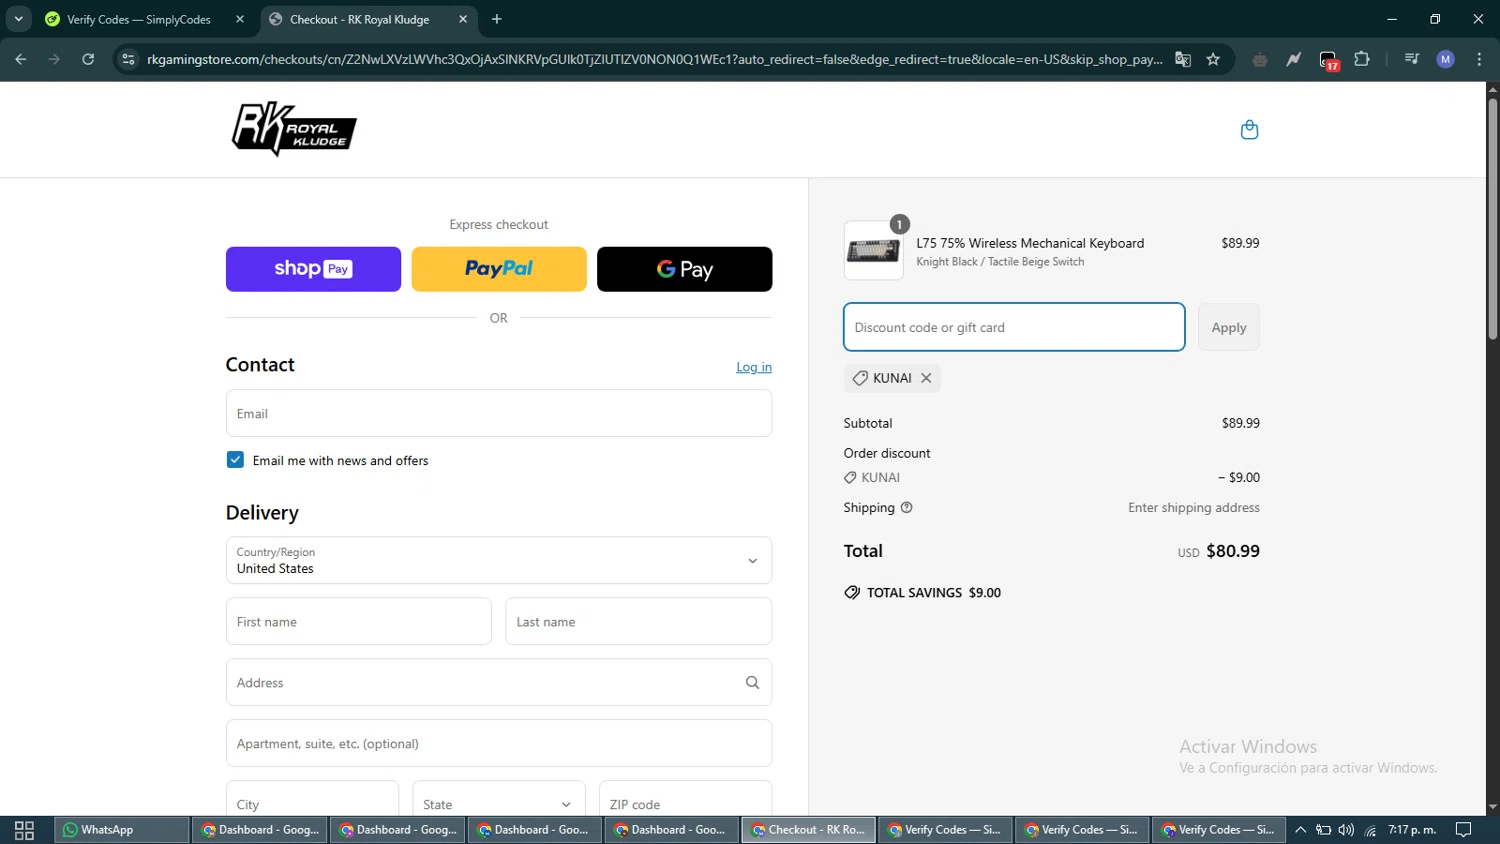Open the Chrome three-dot menu

click(x=1479, y=59)
